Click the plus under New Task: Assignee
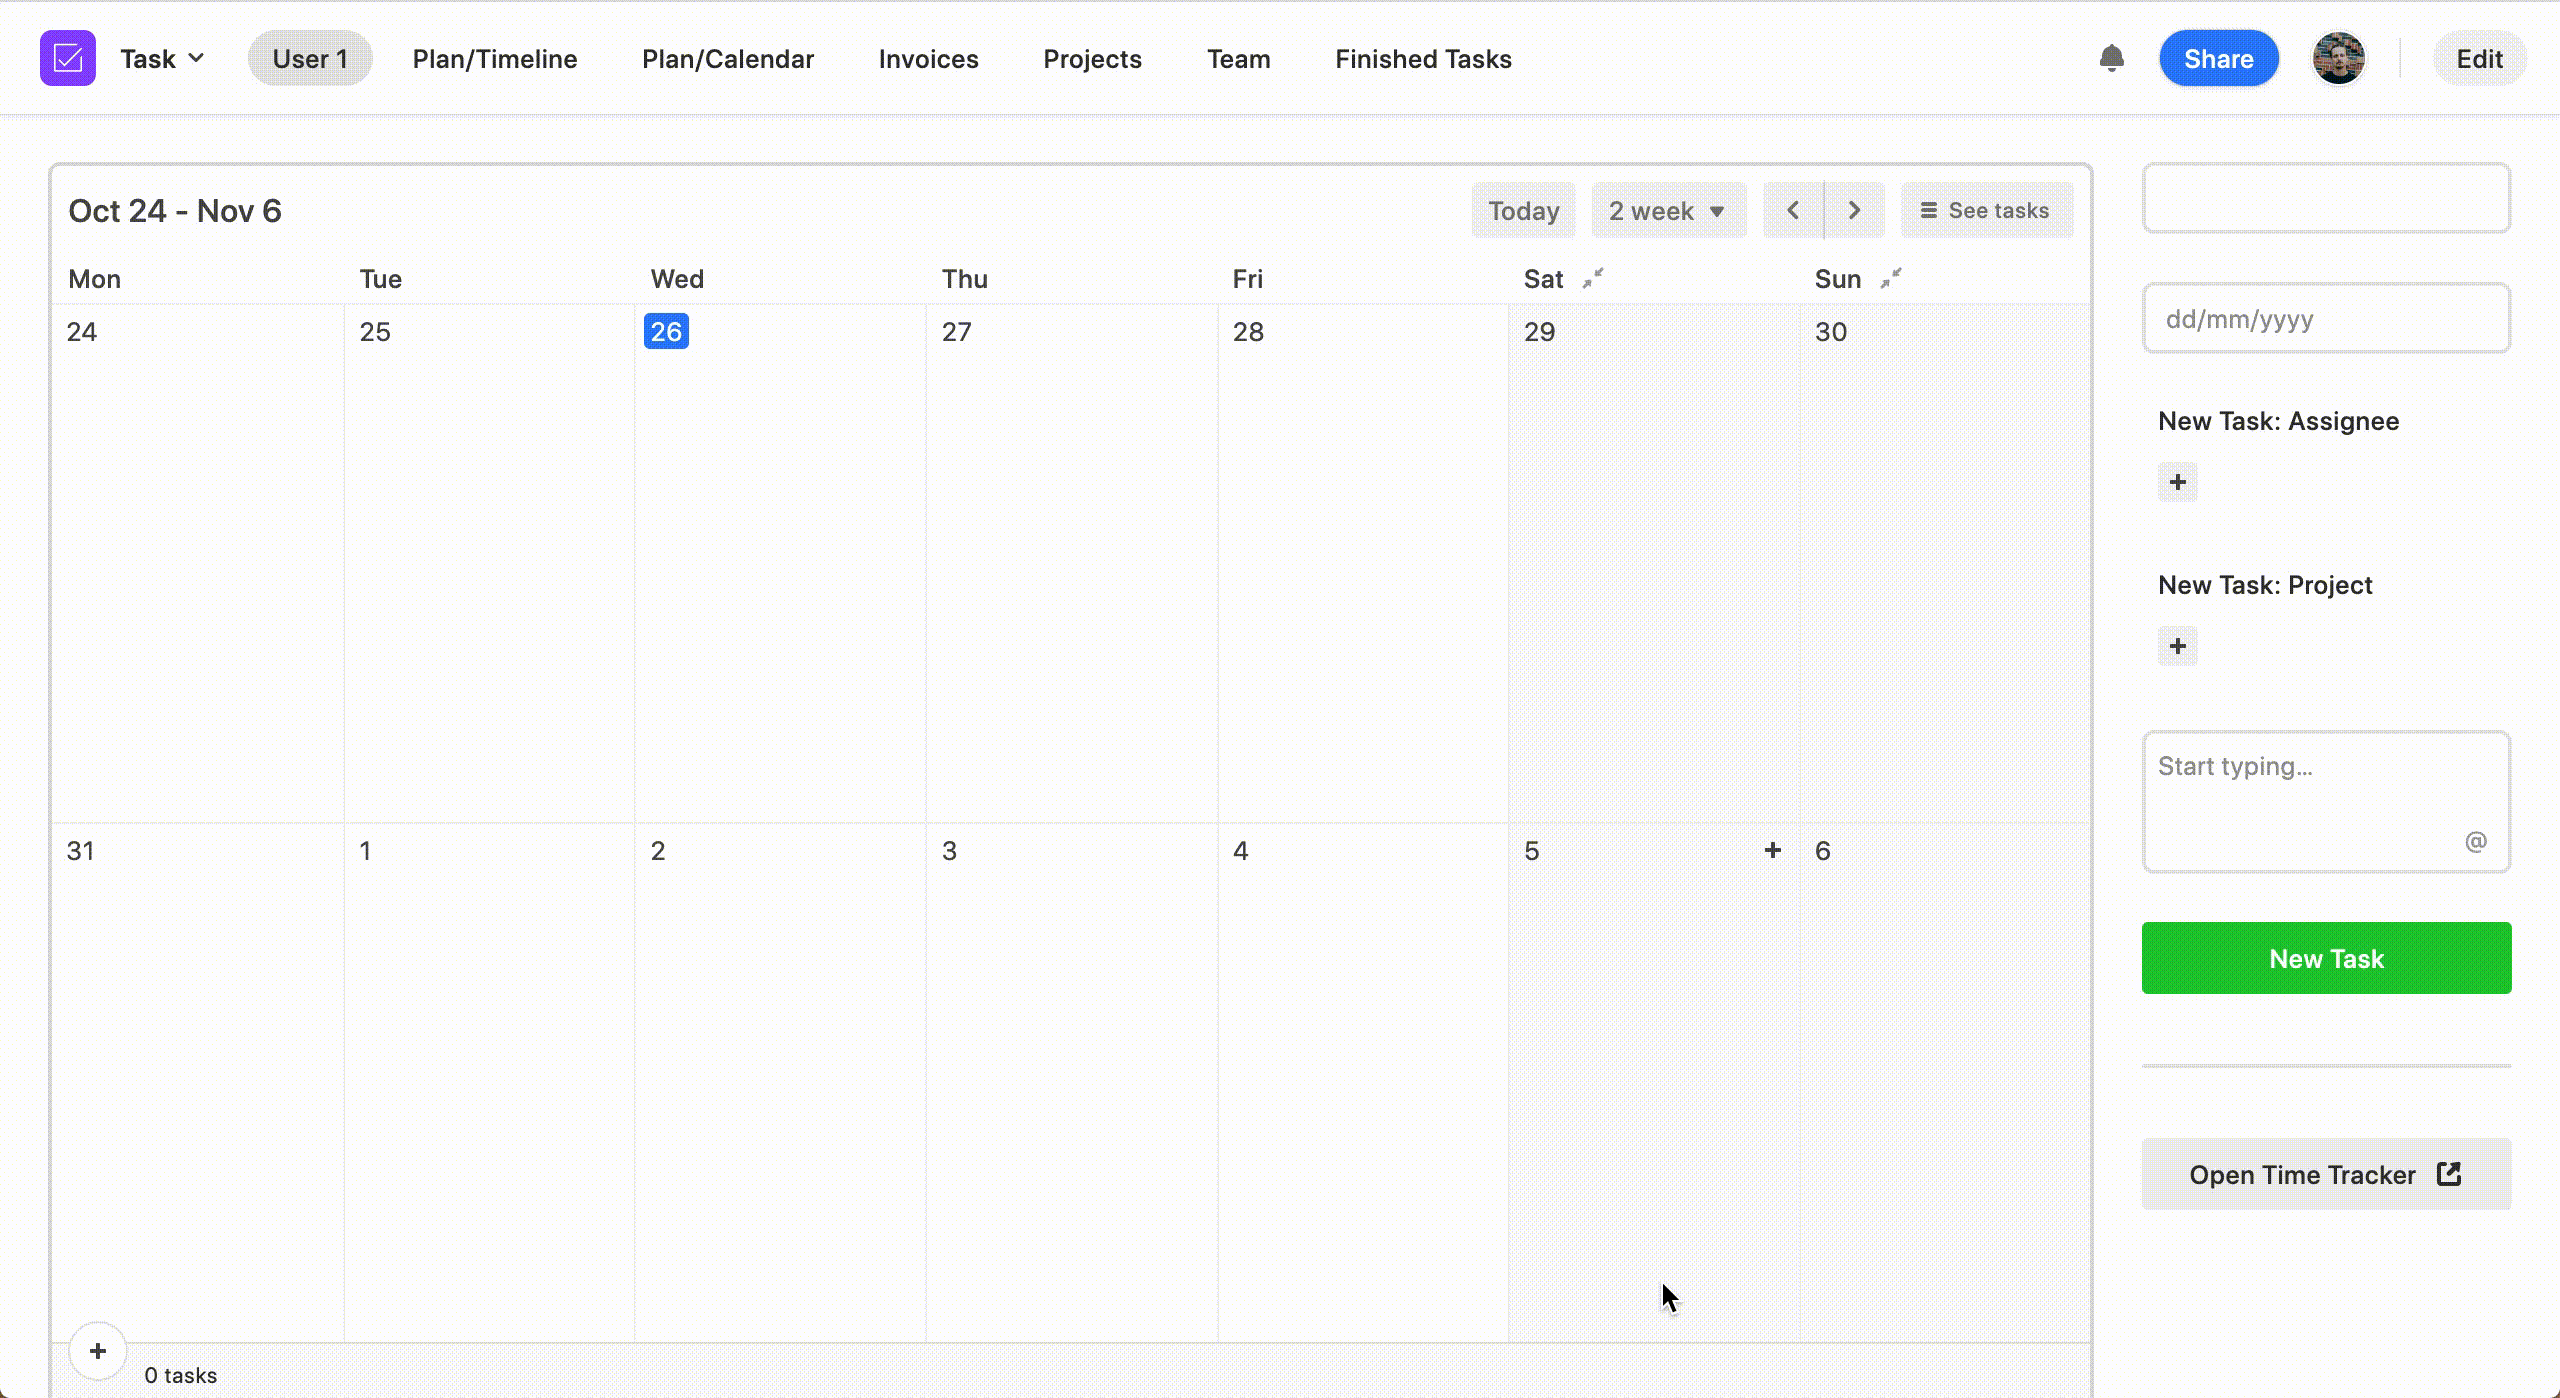The image size is (2560, 1398). [x=2177, y=481]
